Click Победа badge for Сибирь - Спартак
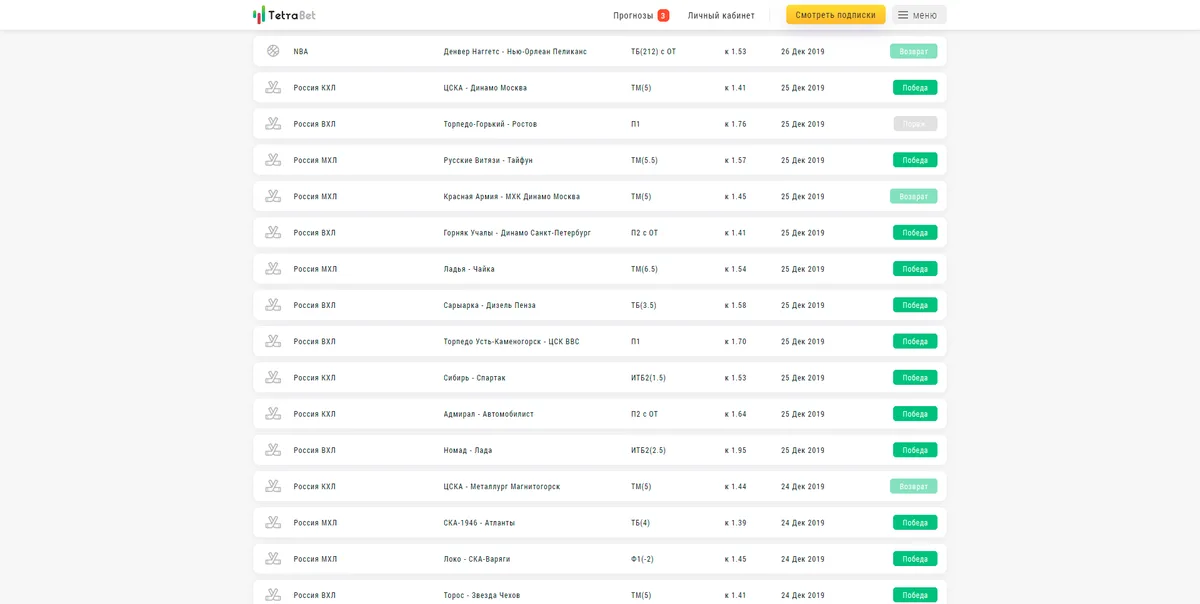The height and width of the screenshot is (604, 1200). pyautogui.click(x=915, y=377)
